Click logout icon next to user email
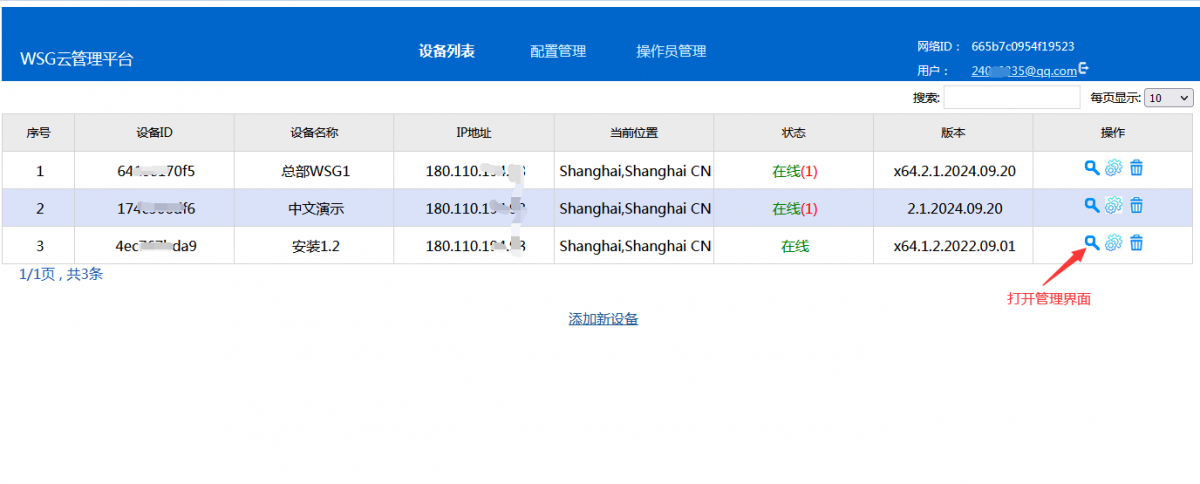This screenshot has width=1200, height=484. pyautogui.click(x=1084, y=69)
